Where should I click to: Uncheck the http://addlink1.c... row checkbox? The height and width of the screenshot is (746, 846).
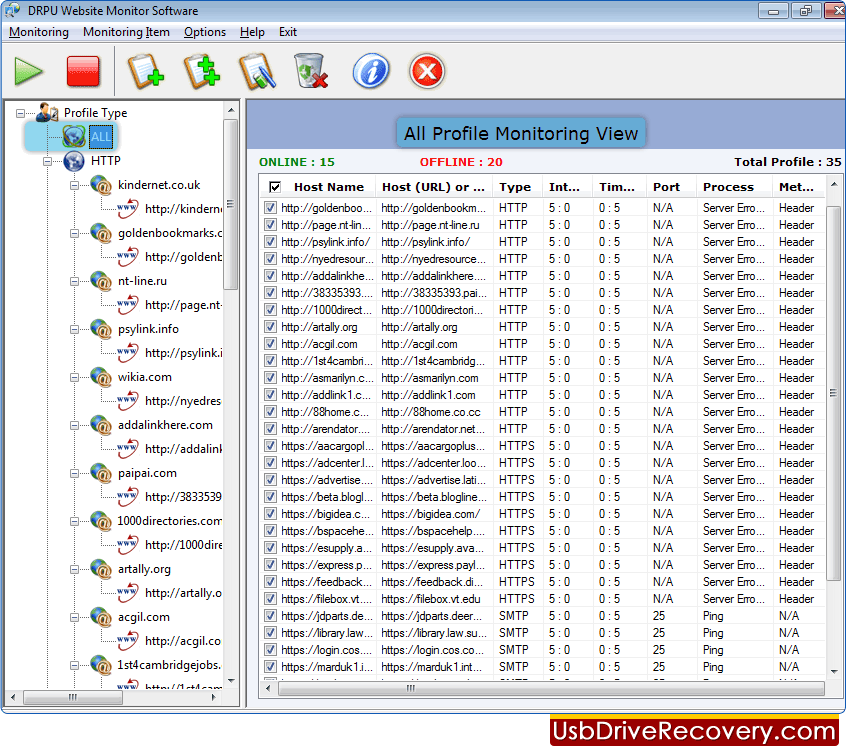270,395
